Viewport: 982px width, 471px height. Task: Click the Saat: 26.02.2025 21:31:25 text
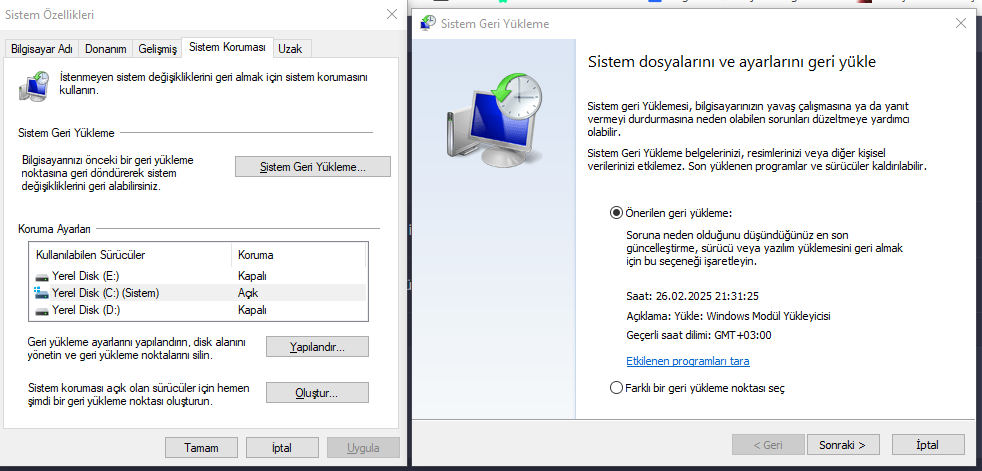(692, 296)
